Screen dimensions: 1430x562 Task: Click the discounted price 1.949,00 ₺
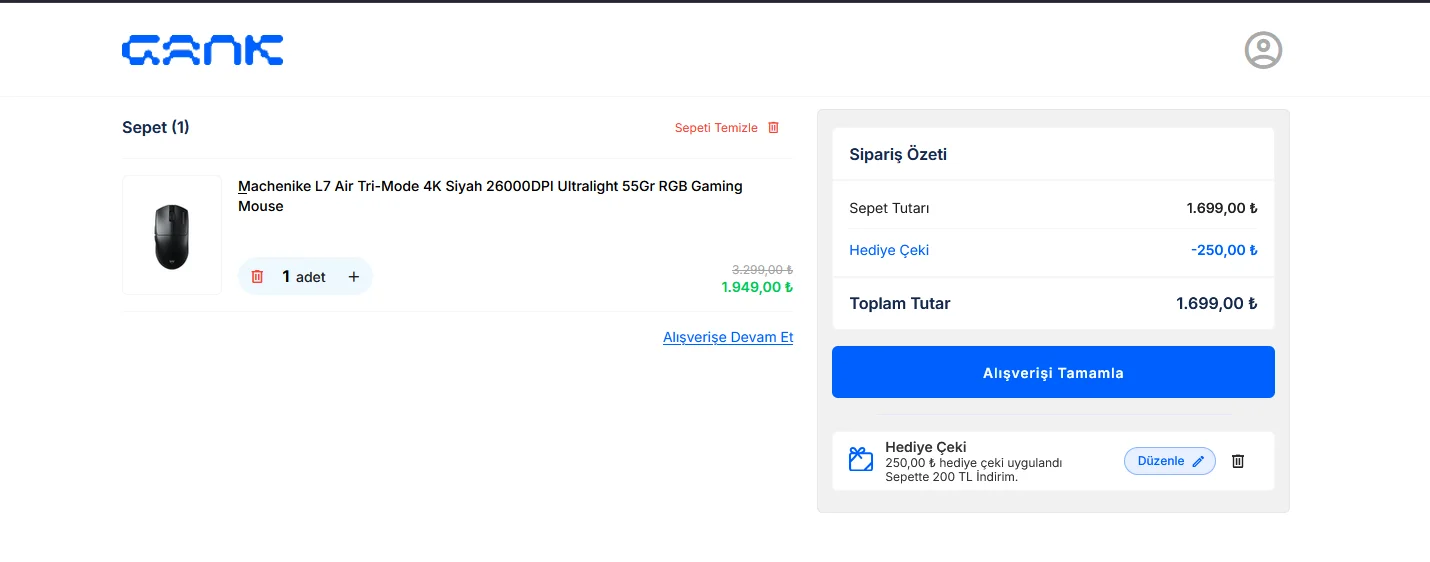coord(757,287)
